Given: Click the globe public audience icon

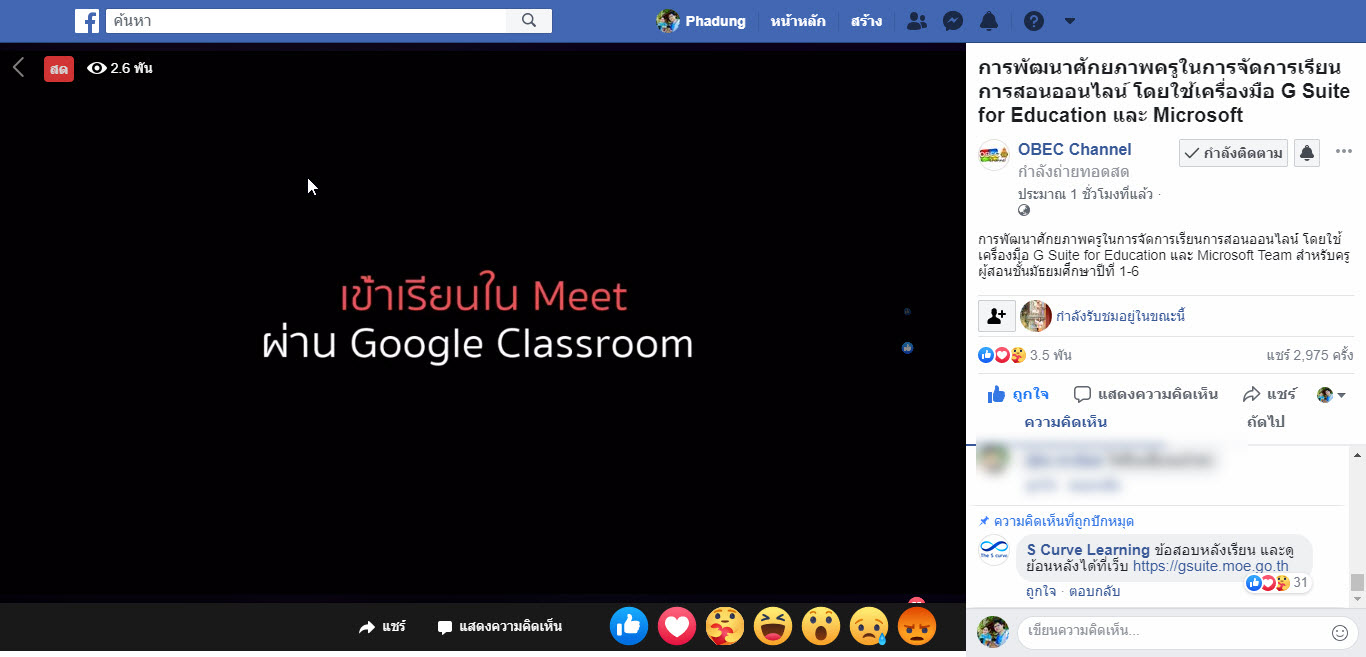Looking at the screenshot, I should click(1024, 210).
